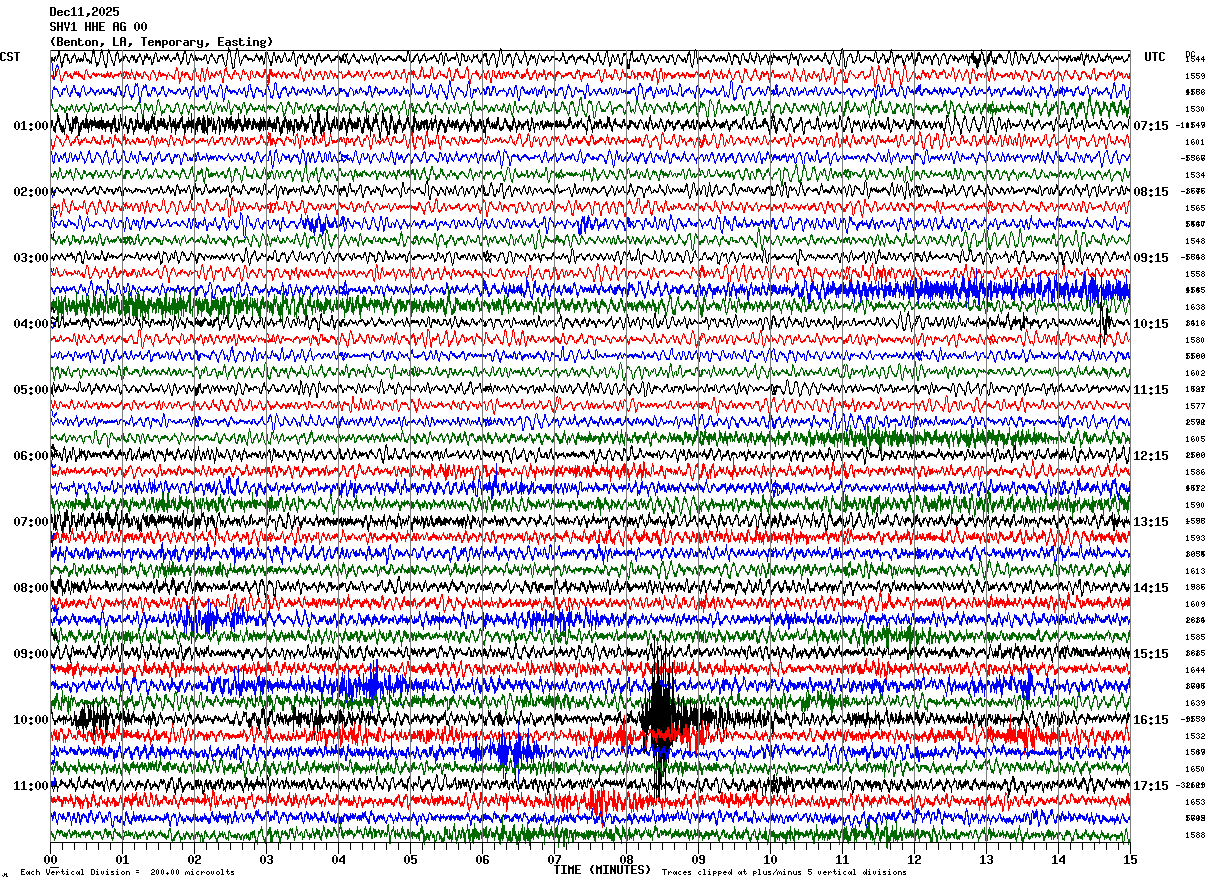The width and height of the screenshot is (1210, 886).
Task: Select the 03:00 CST time label
Action: tap(31, 258)
